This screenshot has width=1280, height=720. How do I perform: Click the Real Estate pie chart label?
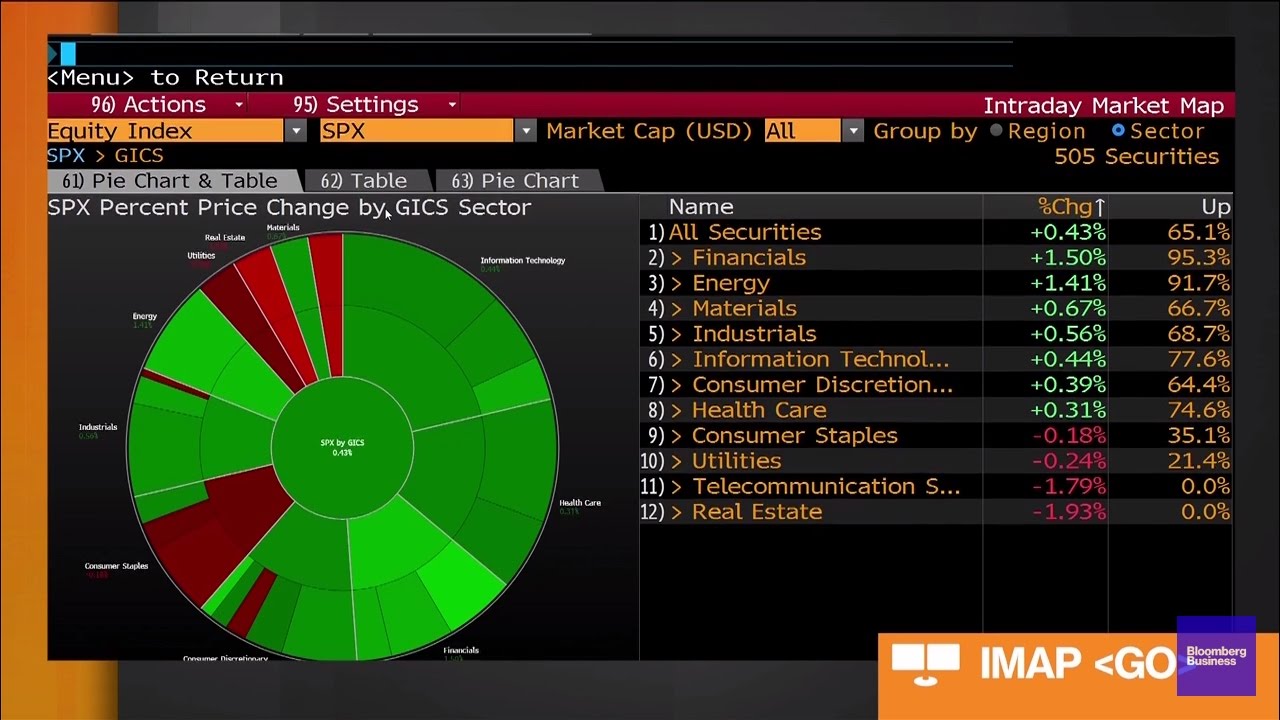point(225,238)
